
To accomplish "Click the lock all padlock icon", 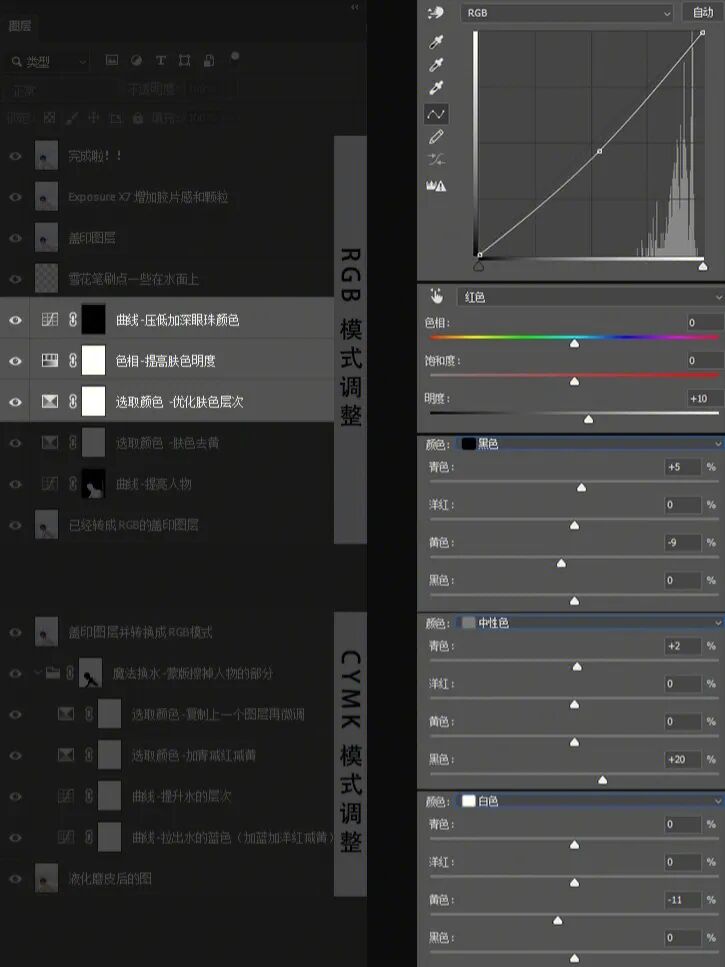I will [138, 117].
